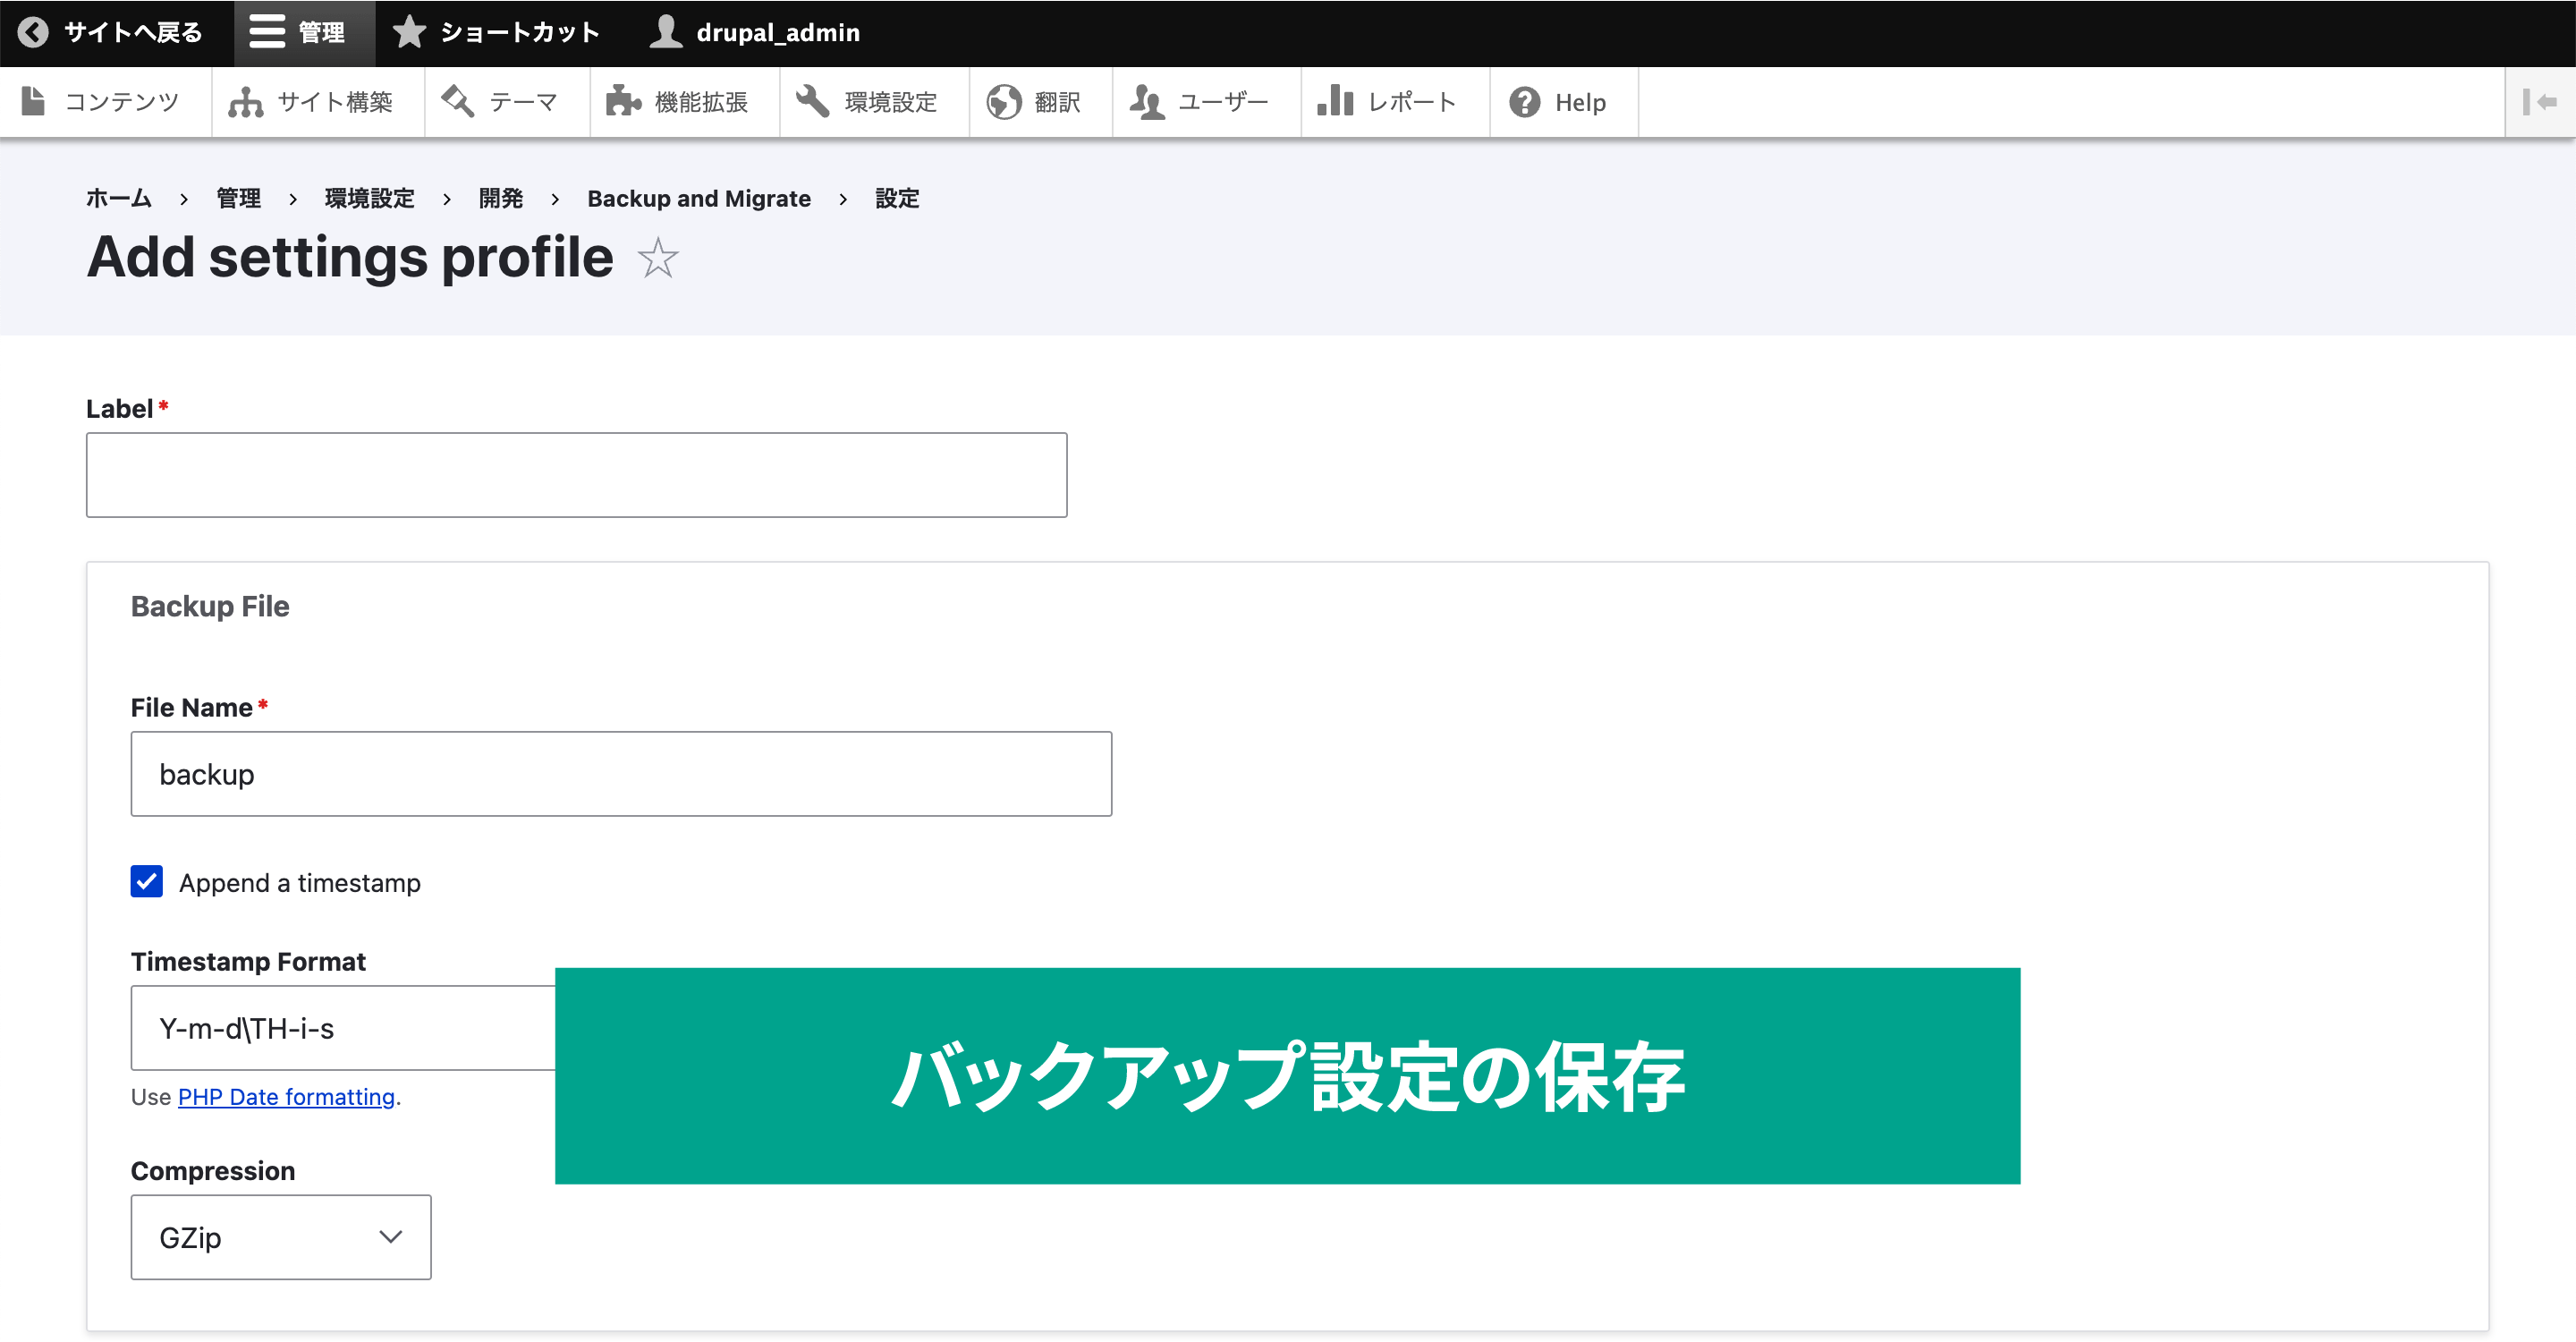Click サイトへ戻る in the top bar
This screenshot has width=2576, height=1342.
click(x=132, y=32)
